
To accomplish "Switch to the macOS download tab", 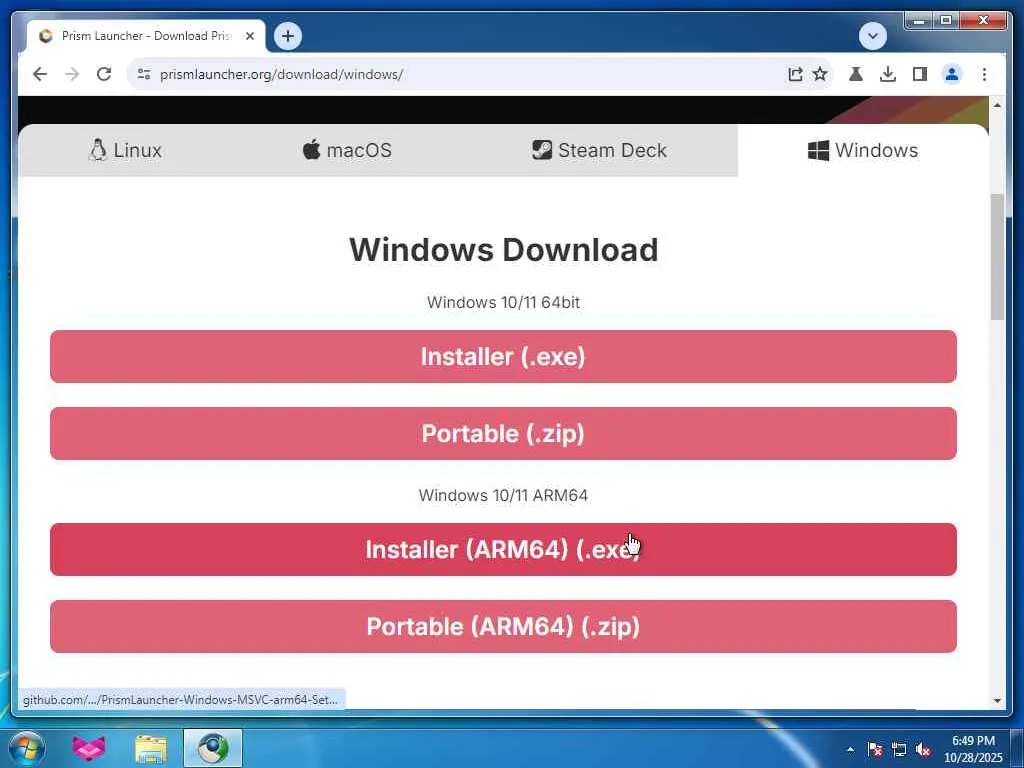I will click(x=347, y=150).
